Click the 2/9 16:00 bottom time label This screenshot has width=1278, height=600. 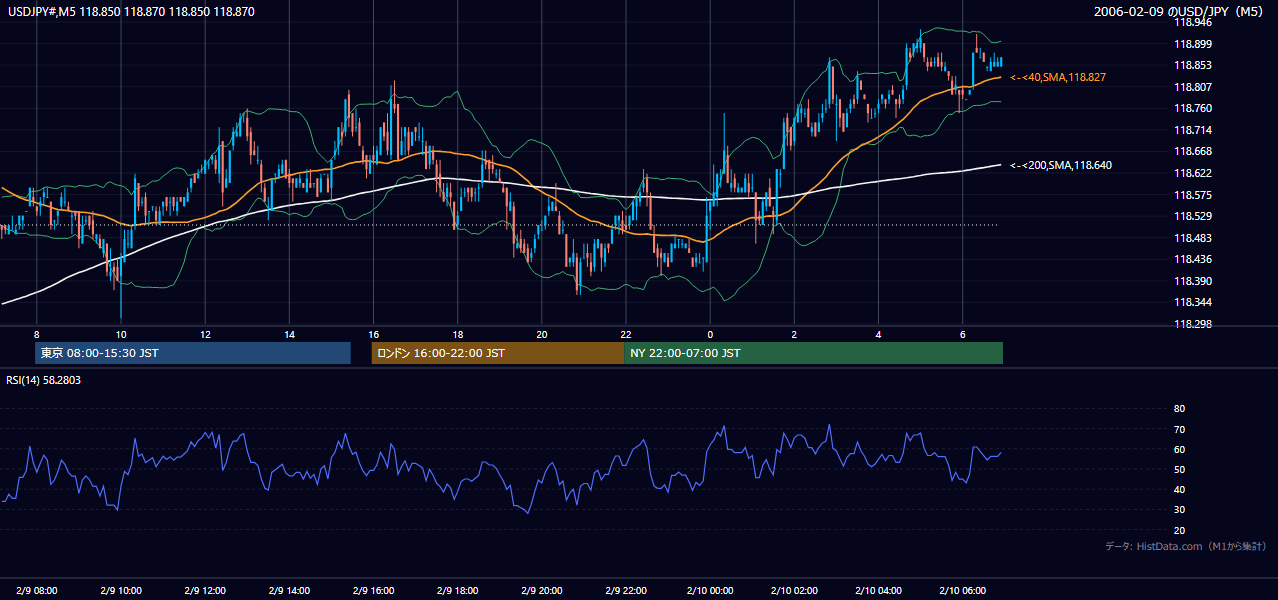pos(373,590)
